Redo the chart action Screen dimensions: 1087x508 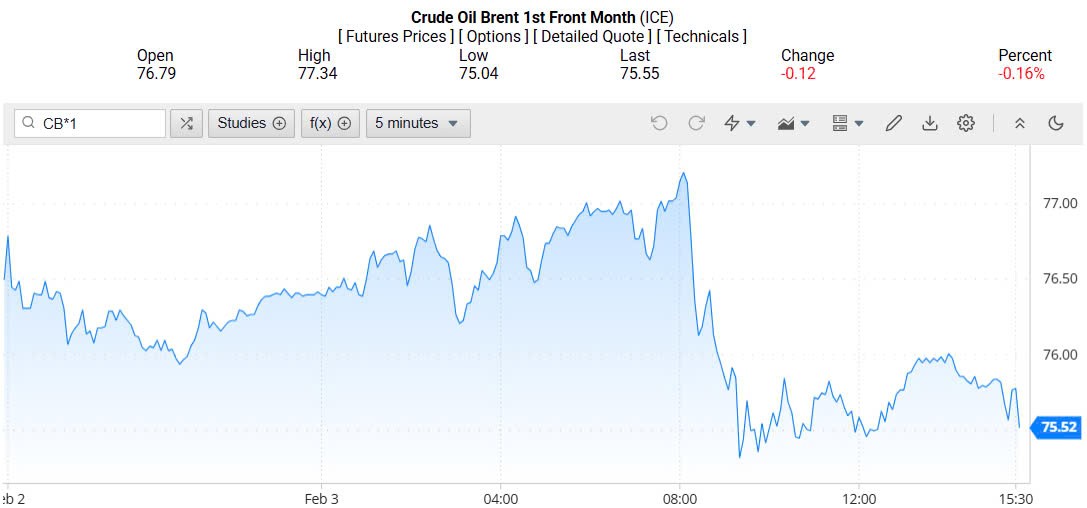pyautogui.click(x=696, y=123)
